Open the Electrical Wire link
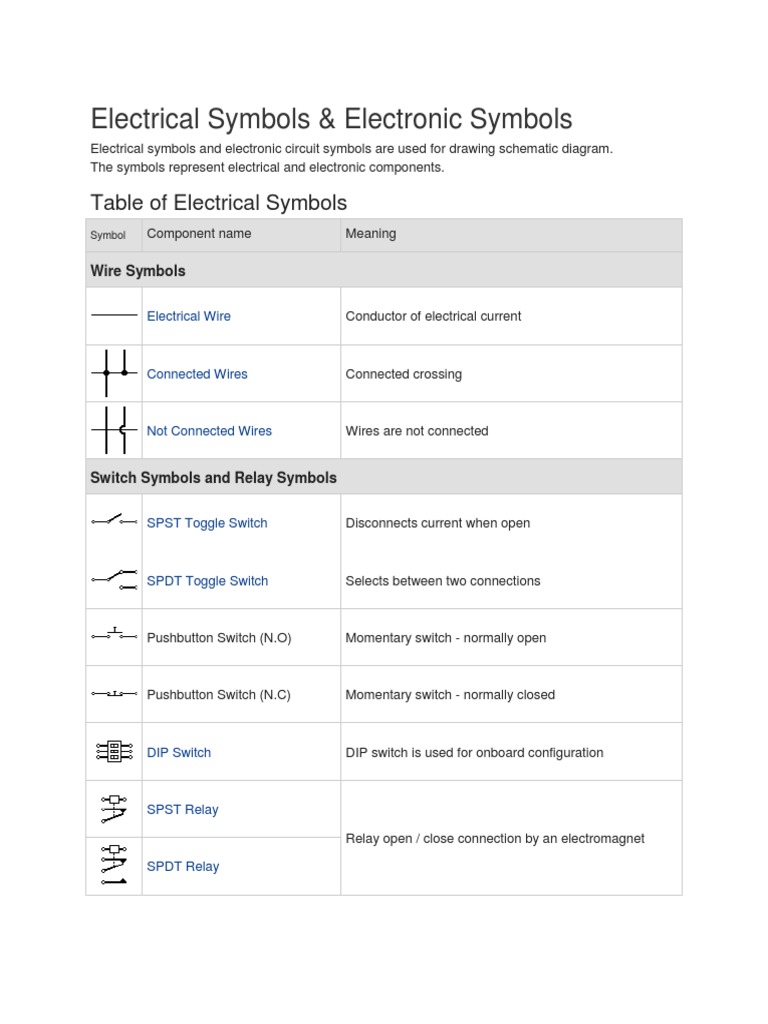This screenshot has height=1024, width=768. point(189,316)
